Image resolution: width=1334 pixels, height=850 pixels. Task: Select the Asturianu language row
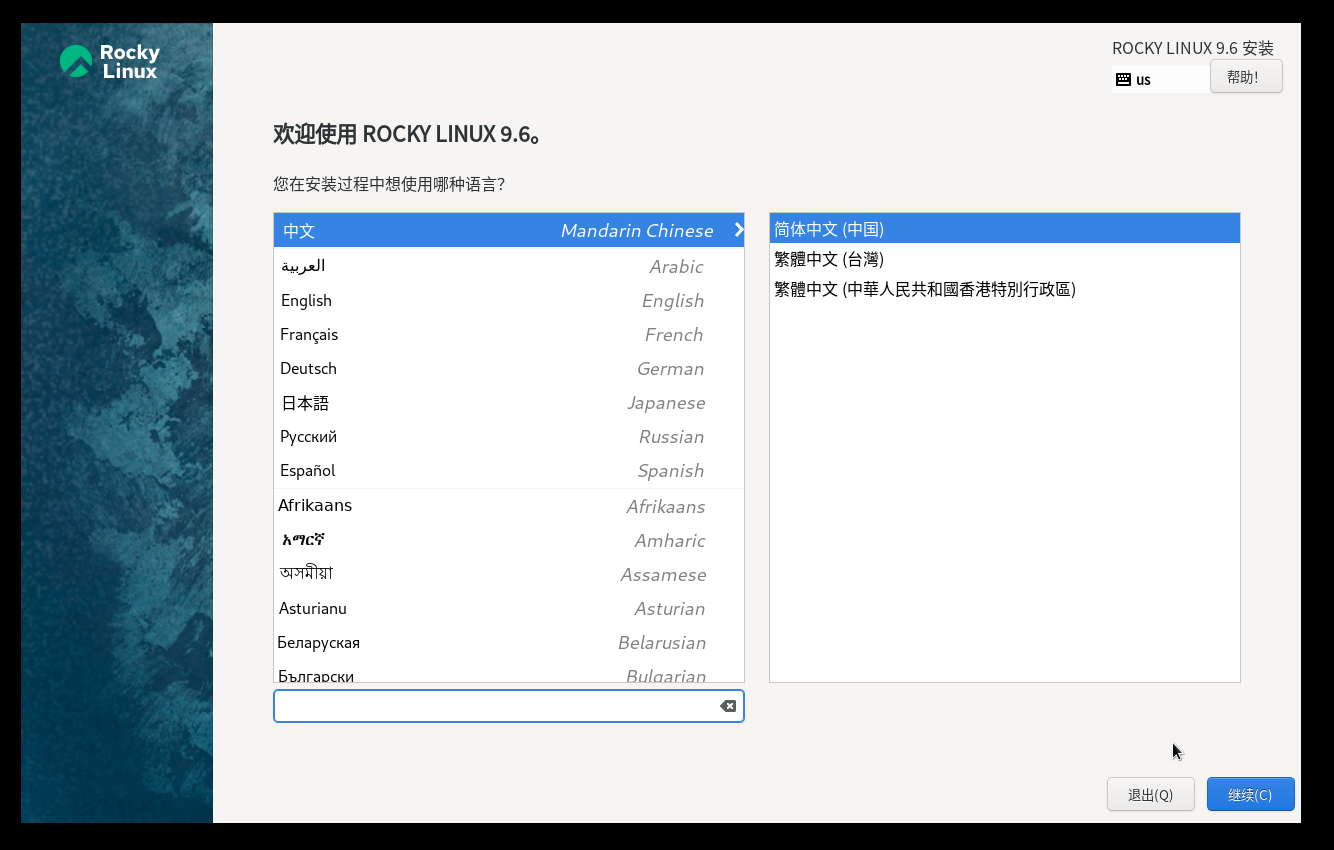pos(509,608)
